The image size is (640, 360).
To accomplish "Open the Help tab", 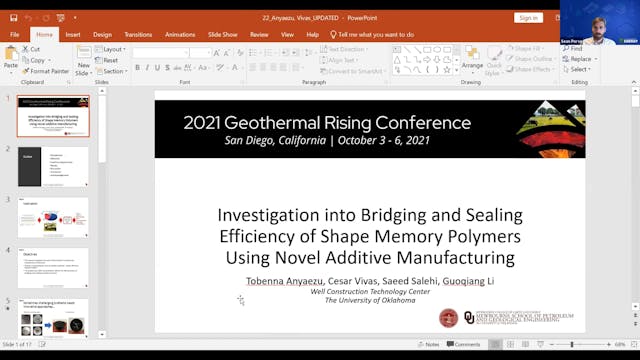I will (x=313, y=35).
